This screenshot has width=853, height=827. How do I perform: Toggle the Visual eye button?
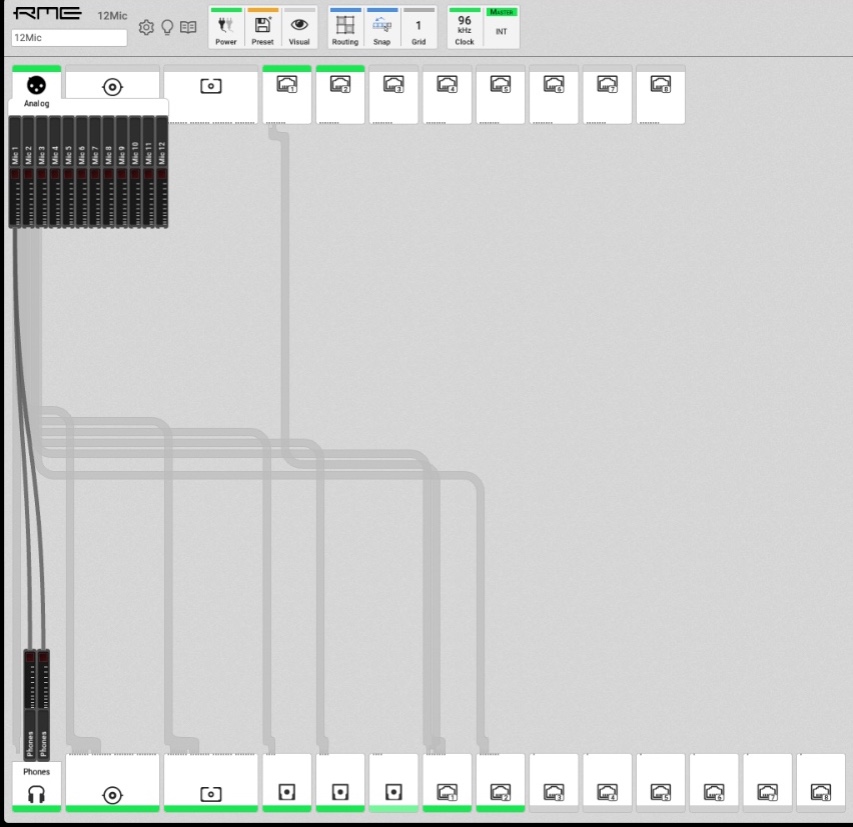[299, 29]
